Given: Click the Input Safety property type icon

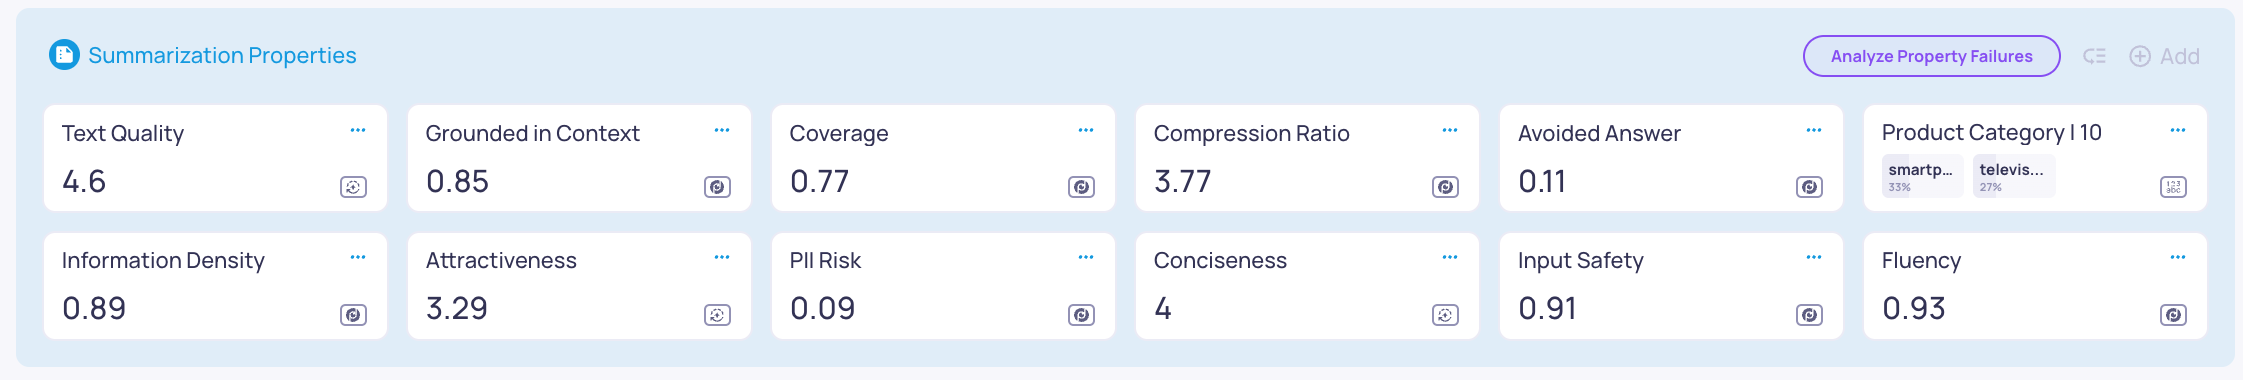Looking at the screenshot, I should [1809, 315].
